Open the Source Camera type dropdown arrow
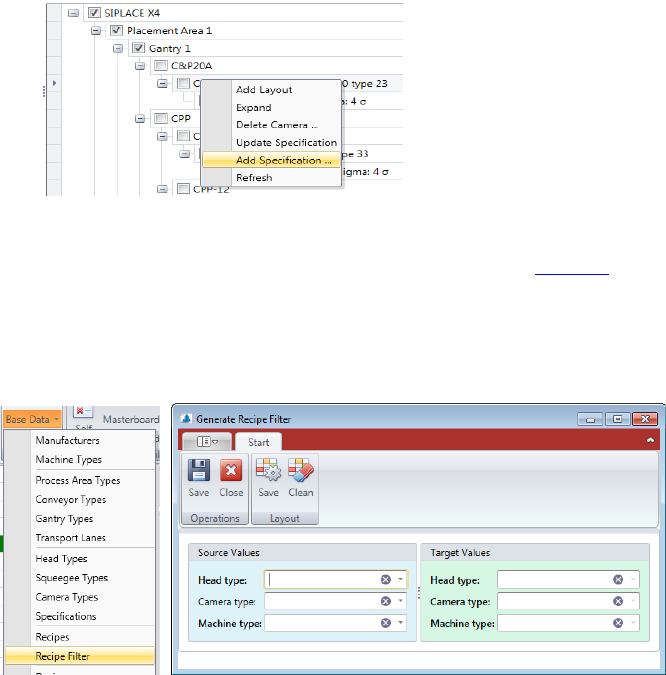The width and height of the screenshot is (666, 675). coord(400,601)
